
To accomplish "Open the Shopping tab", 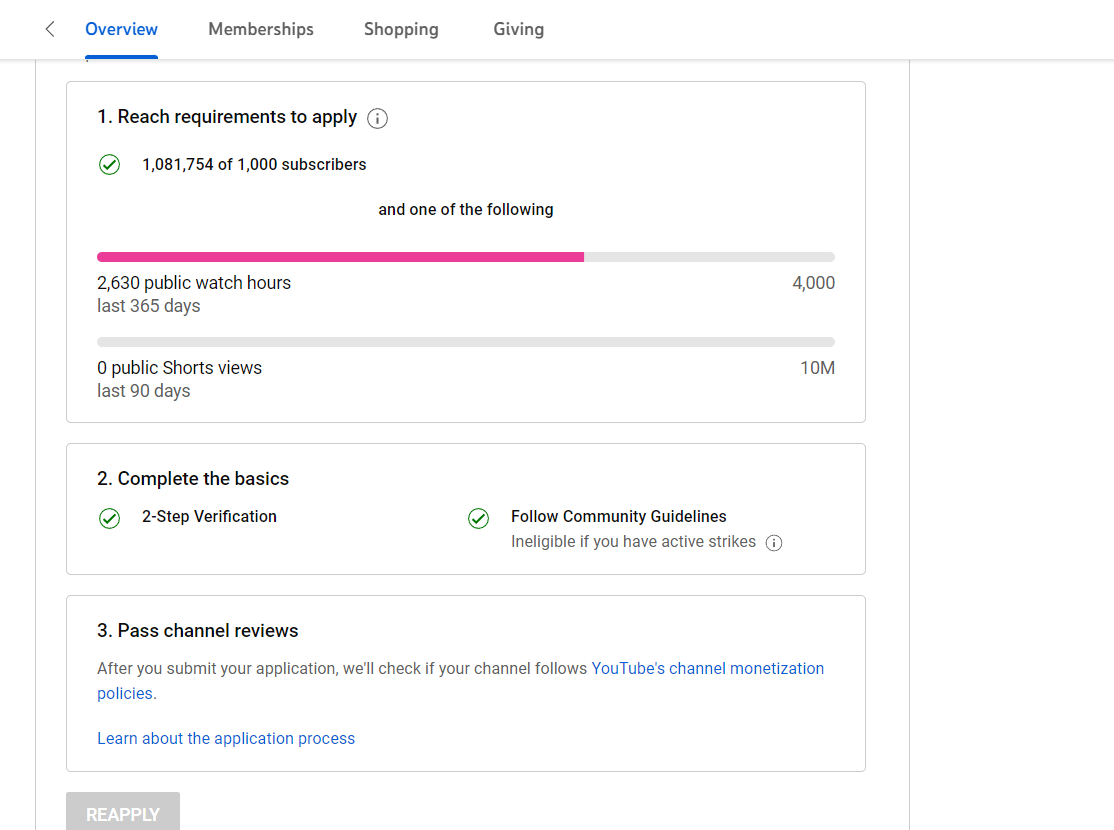I will pos(401,29).
